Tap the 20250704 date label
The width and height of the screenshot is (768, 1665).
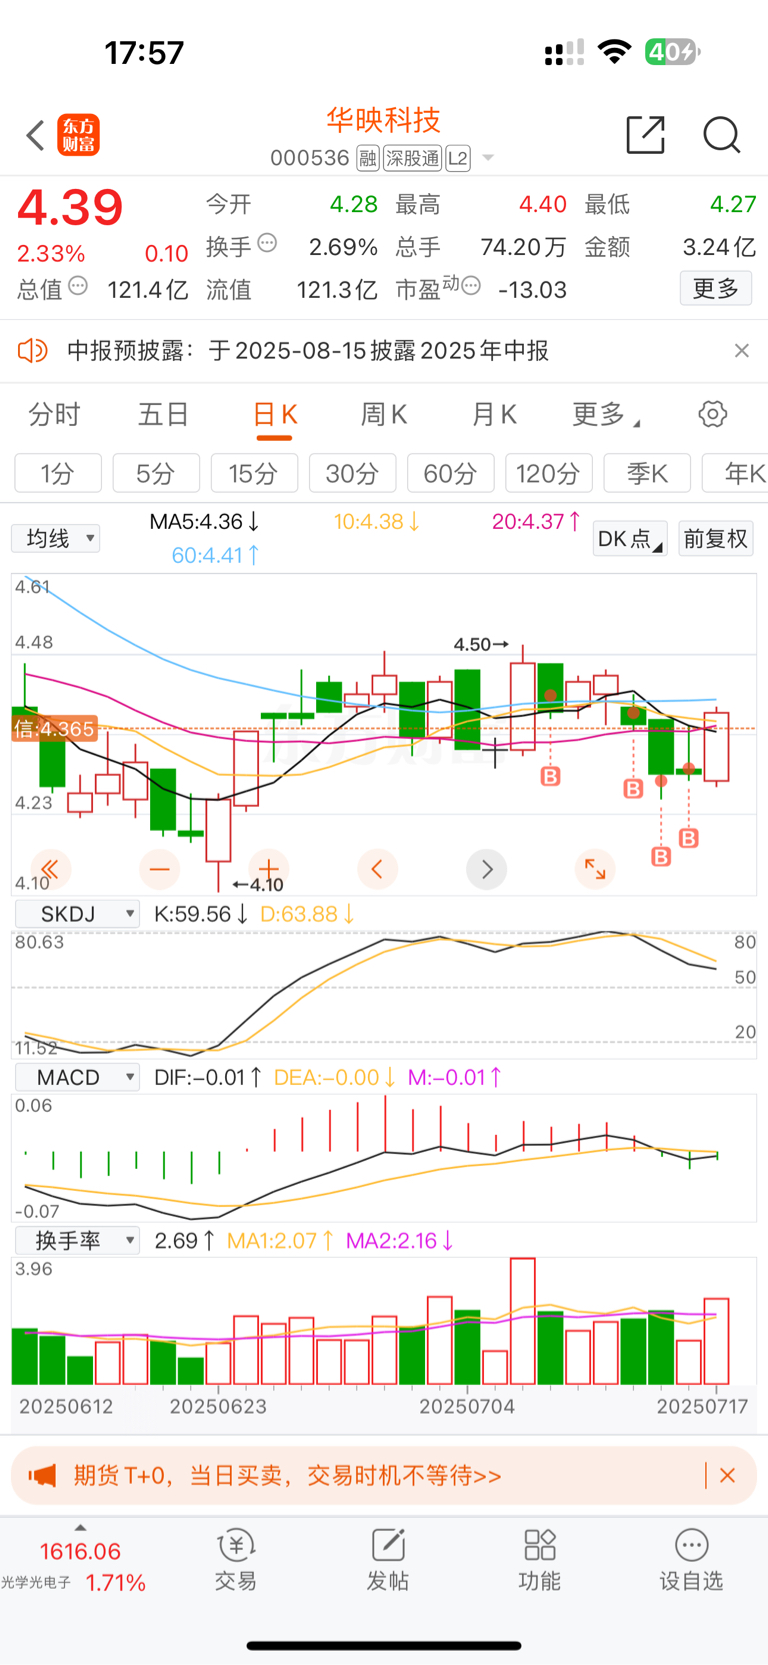tap(467, 1406)
